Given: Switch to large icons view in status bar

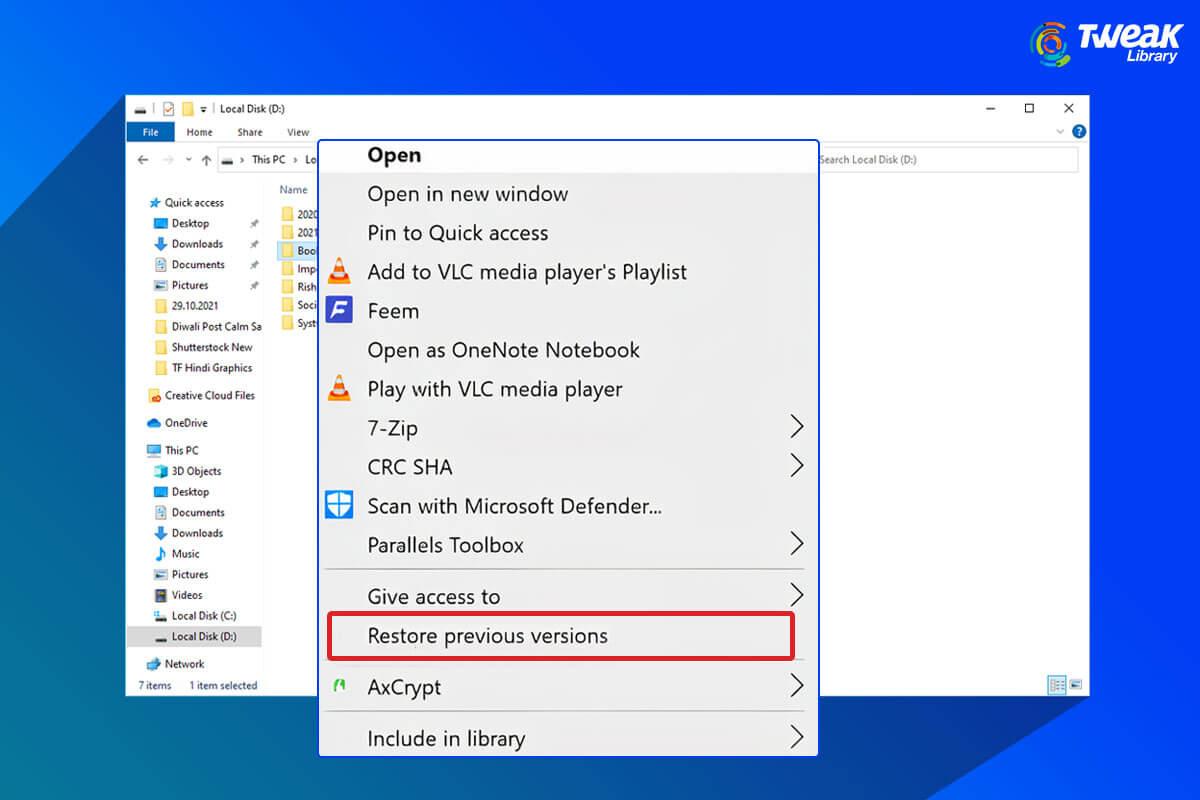Looking at the screenshot, I should coord(1076,685).
